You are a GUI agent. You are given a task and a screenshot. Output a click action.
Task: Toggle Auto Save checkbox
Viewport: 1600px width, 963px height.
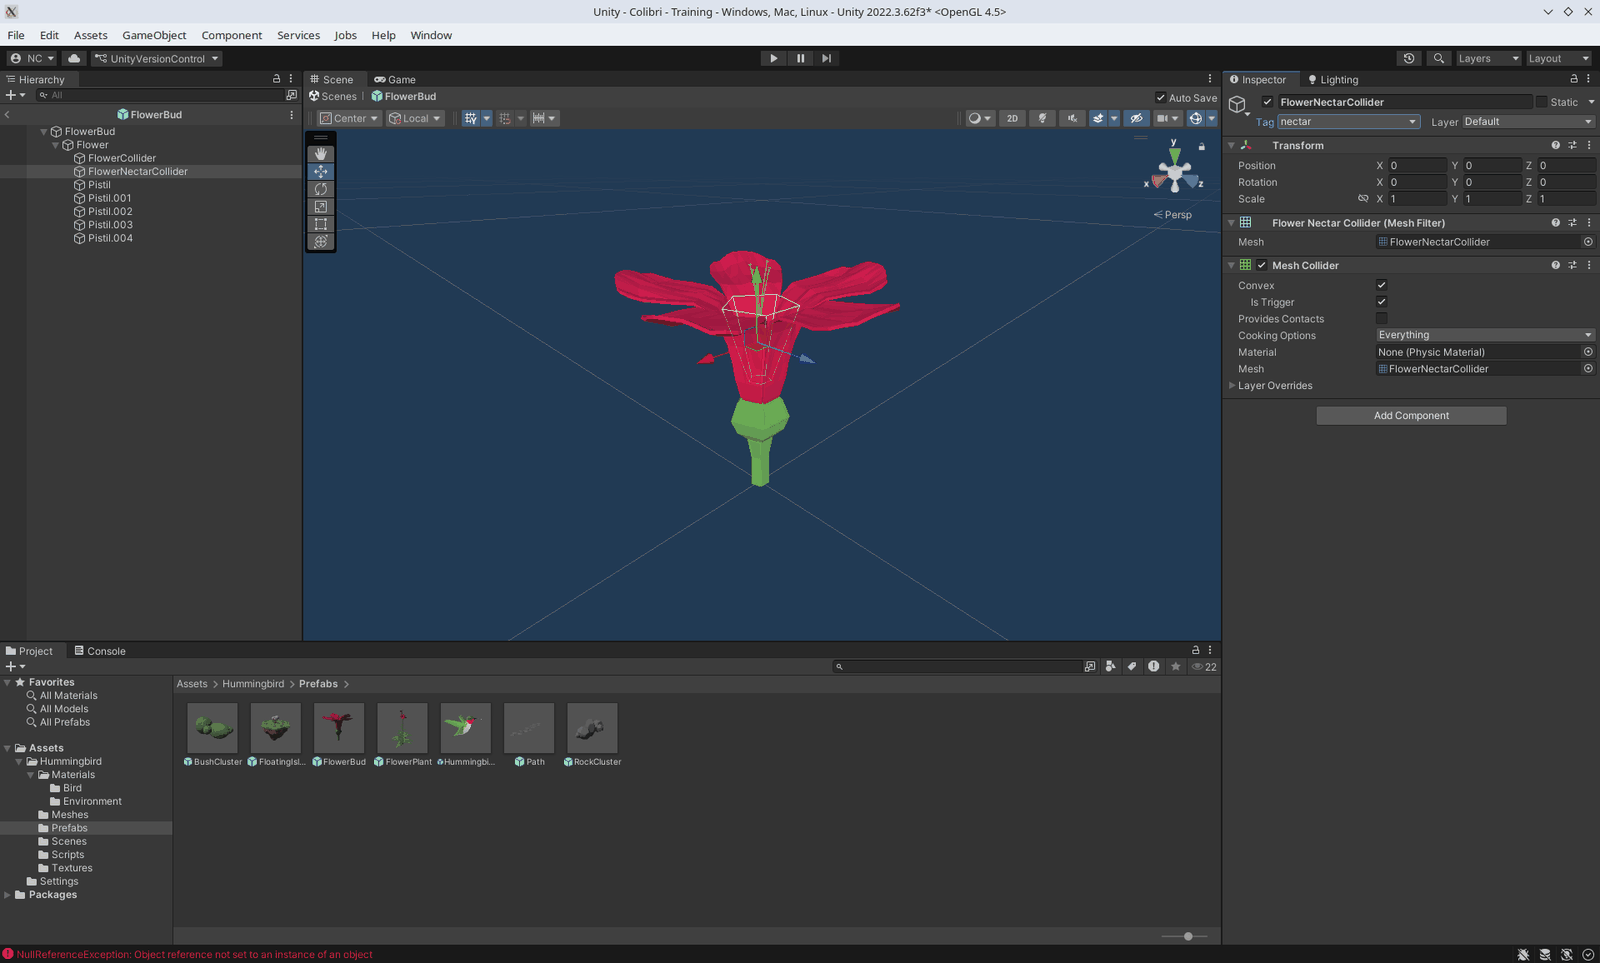point(1161,98)
